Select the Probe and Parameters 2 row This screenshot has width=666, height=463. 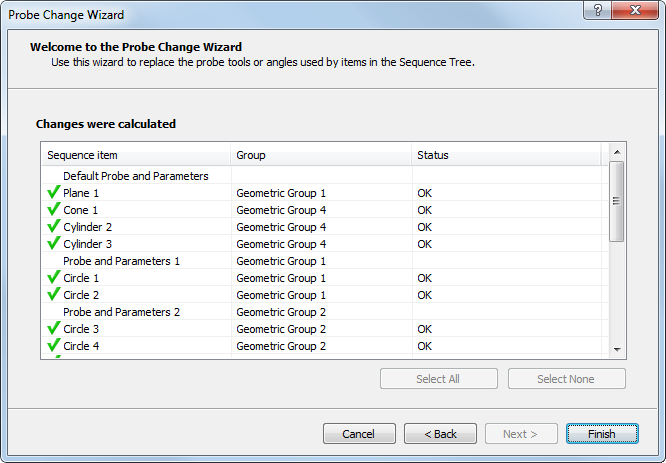tap(121, 312)
